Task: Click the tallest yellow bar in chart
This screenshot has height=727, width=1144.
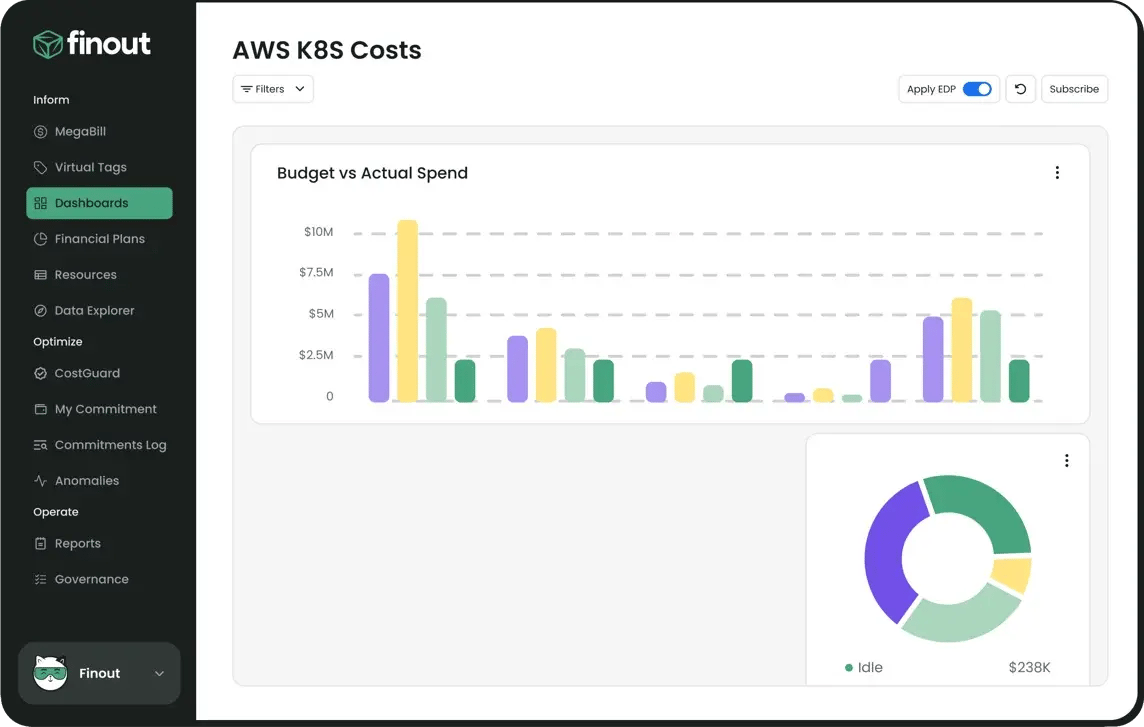Action: pos(407,311)
